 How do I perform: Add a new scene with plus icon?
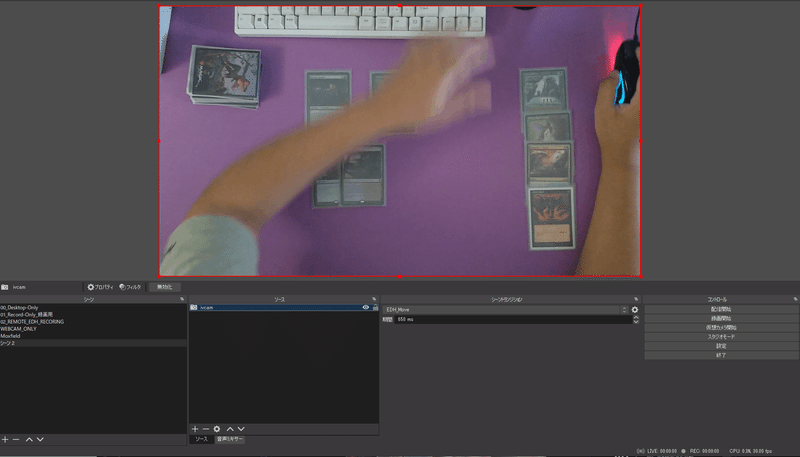pyautogui.click(x=5, y=439)
